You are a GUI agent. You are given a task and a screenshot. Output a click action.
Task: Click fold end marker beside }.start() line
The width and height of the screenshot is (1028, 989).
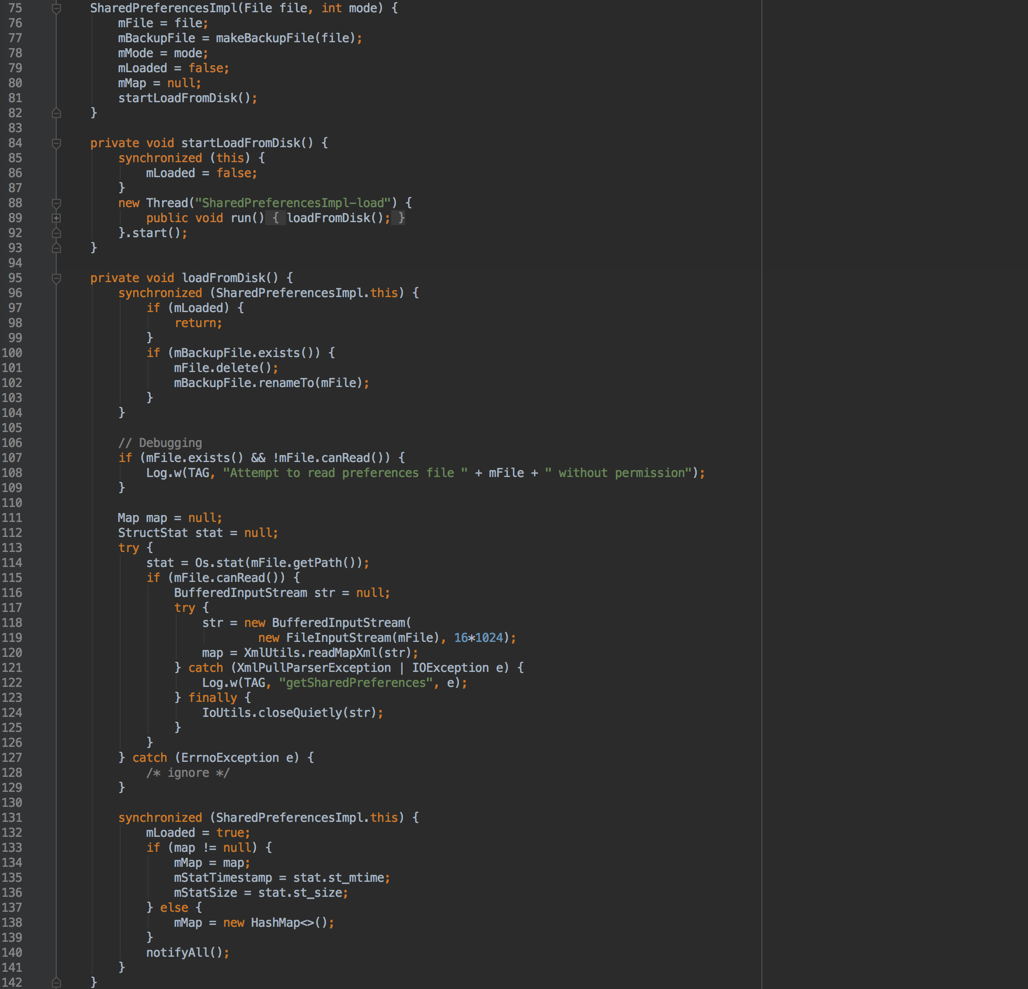pyautogui.click(x=56, y=233)
